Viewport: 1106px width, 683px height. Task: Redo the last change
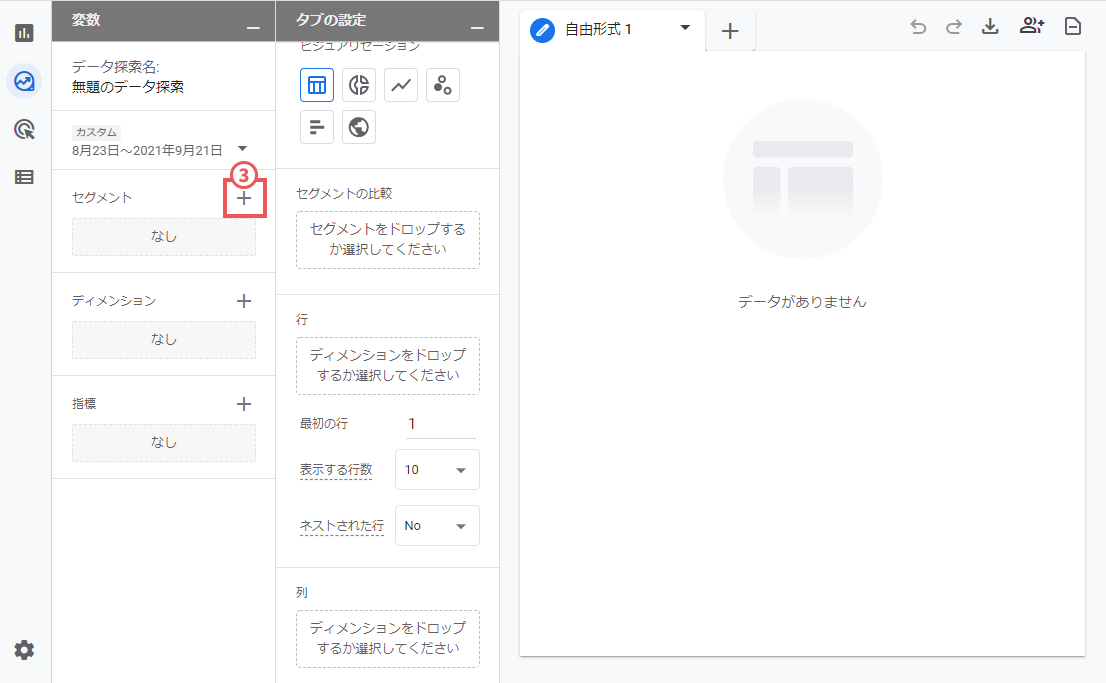pyautogui.click(x=954, y=27)
